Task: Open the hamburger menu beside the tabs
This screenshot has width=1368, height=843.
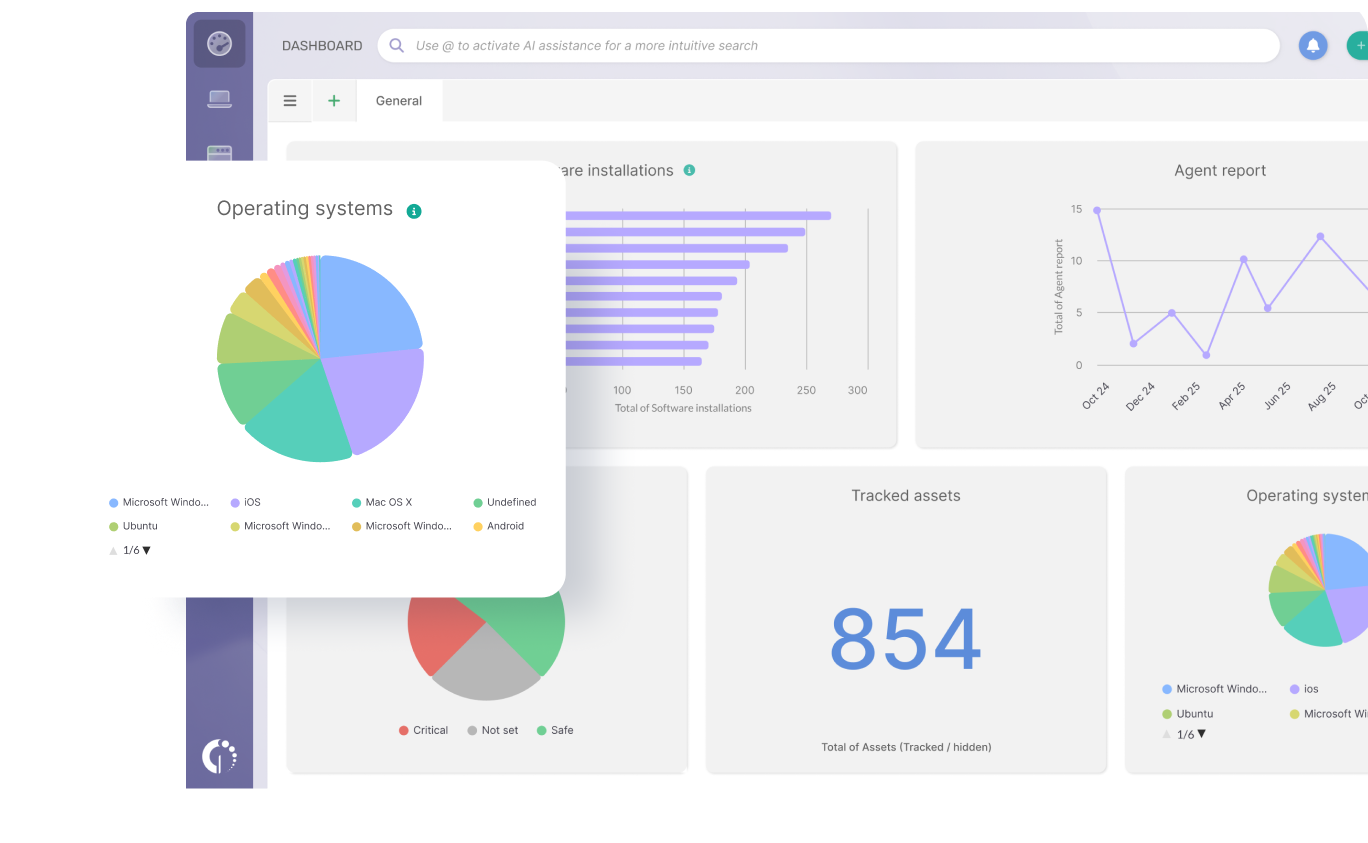Action: coord(290,101)
